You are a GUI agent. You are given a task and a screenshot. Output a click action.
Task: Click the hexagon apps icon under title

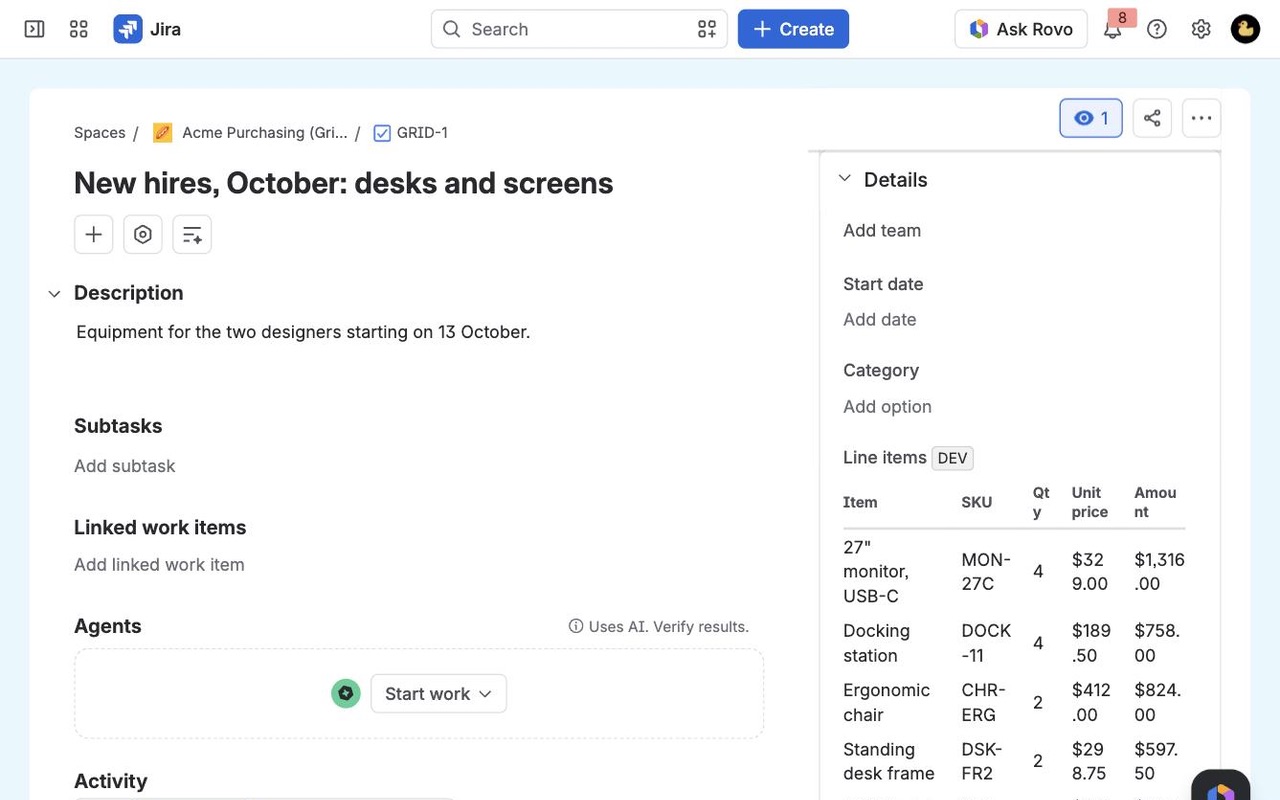pos(143,234)
